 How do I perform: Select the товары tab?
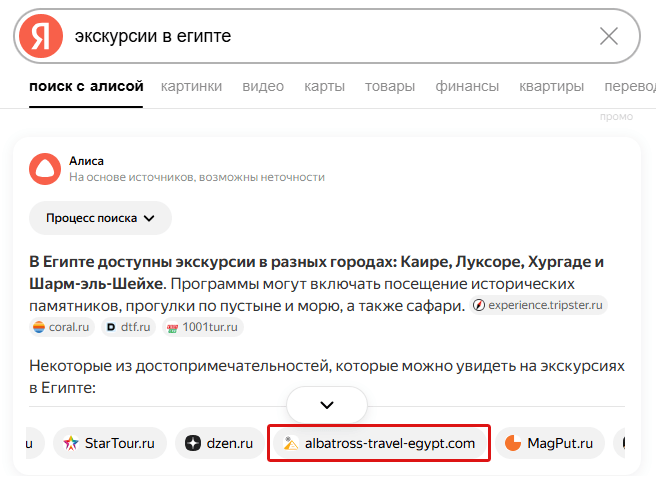tap(390, 86)
